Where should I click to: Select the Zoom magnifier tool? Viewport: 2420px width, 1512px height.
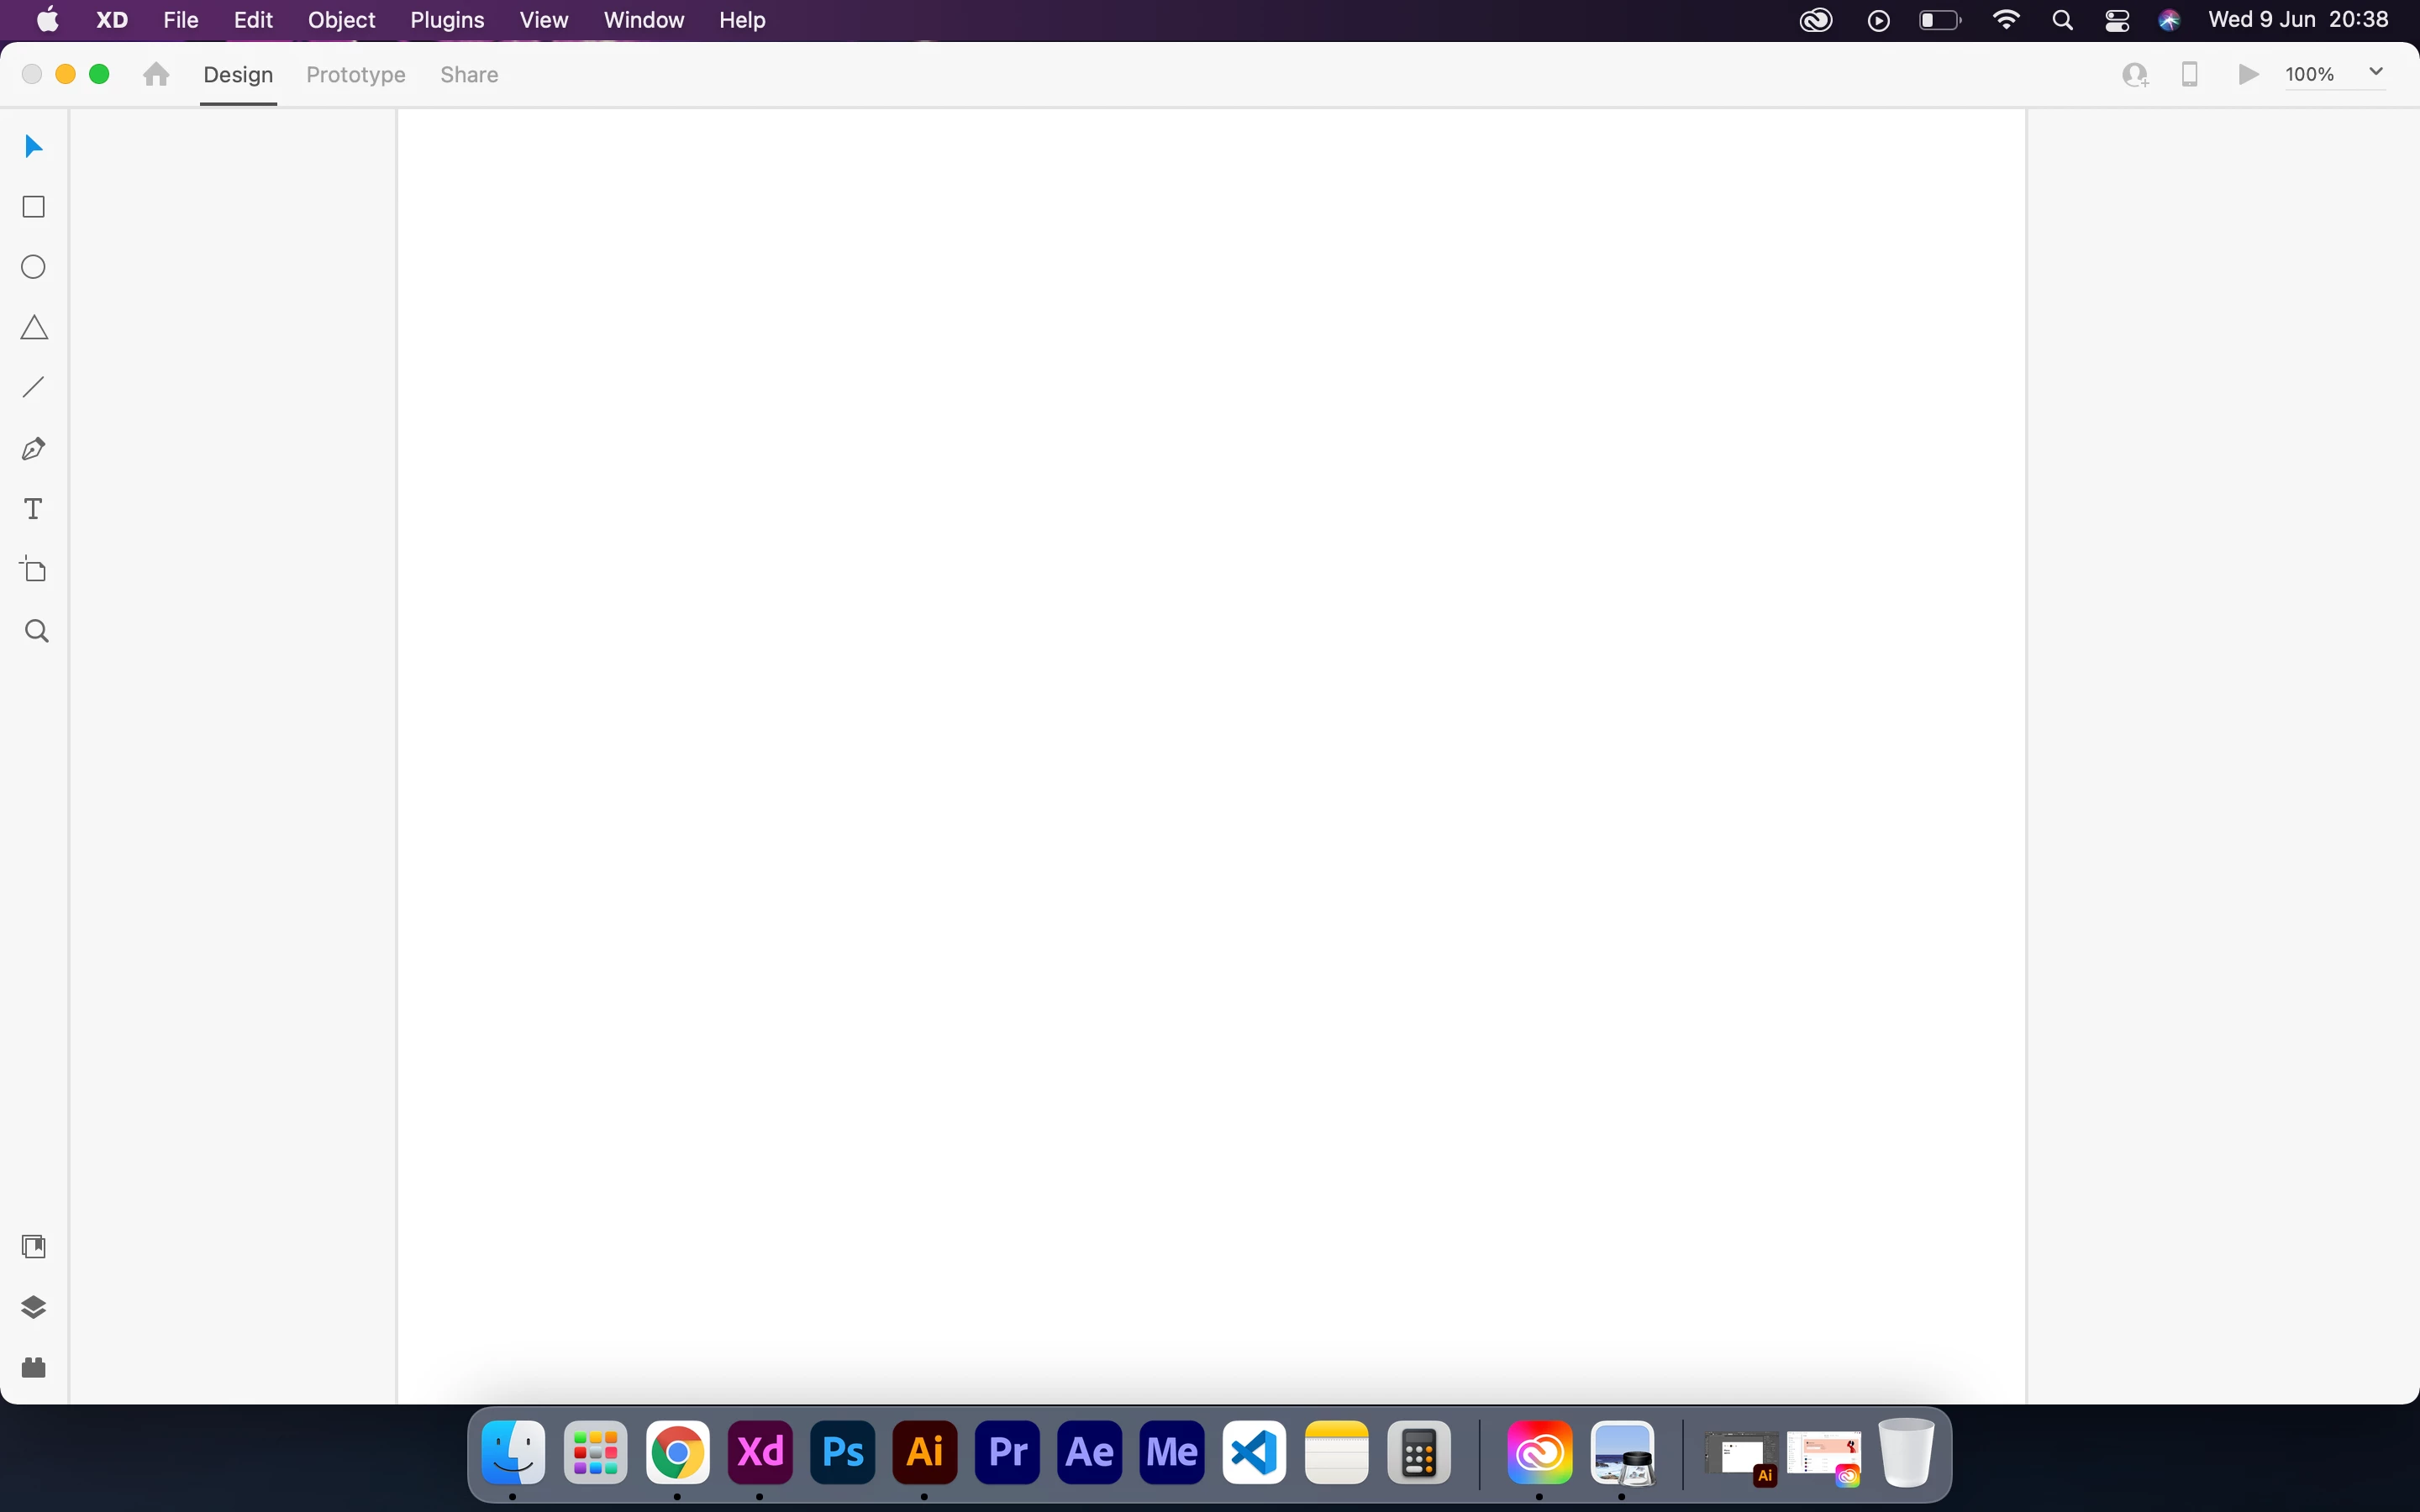(x=36, y=631)
